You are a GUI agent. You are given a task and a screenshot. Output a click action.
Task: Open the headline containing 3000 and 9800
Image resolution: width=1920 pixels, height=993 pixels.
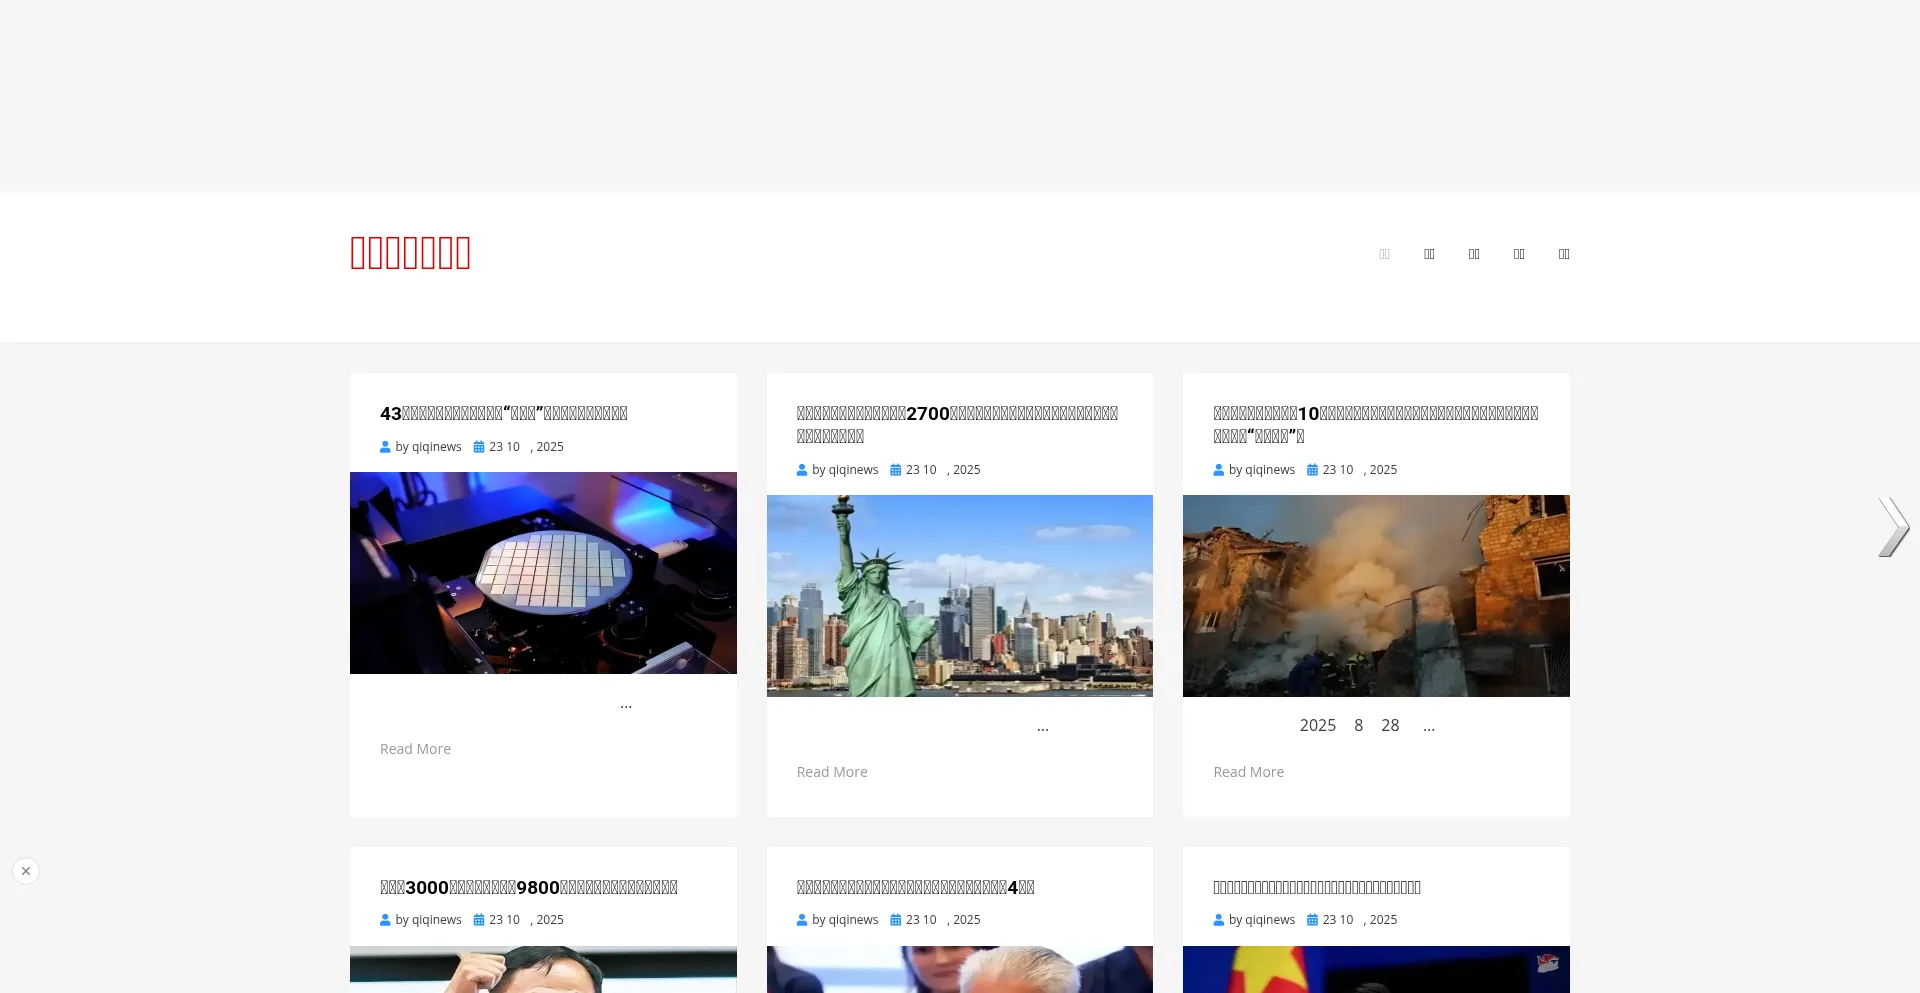tap(528, 887)
